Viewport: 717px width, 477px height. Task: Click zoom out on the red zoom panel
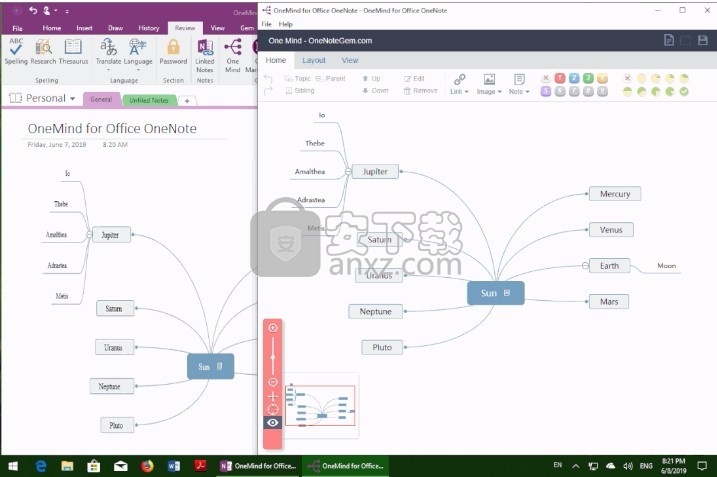273,382
